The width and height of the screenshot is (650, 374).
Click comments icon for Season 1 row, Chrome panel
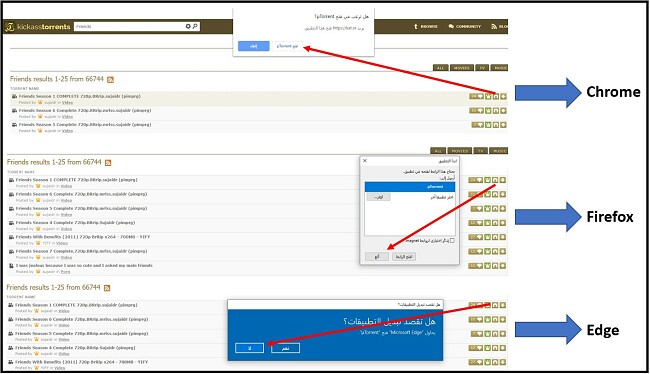476,97
